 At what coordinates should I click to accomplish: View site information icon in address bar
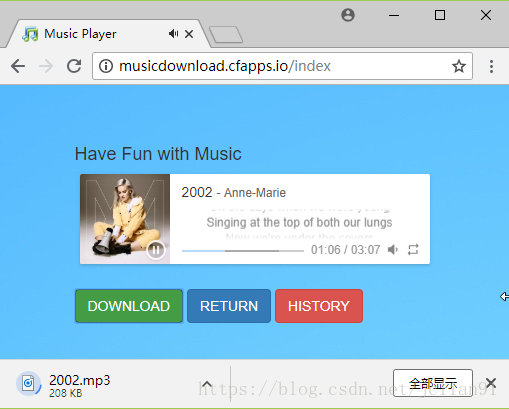106,66
